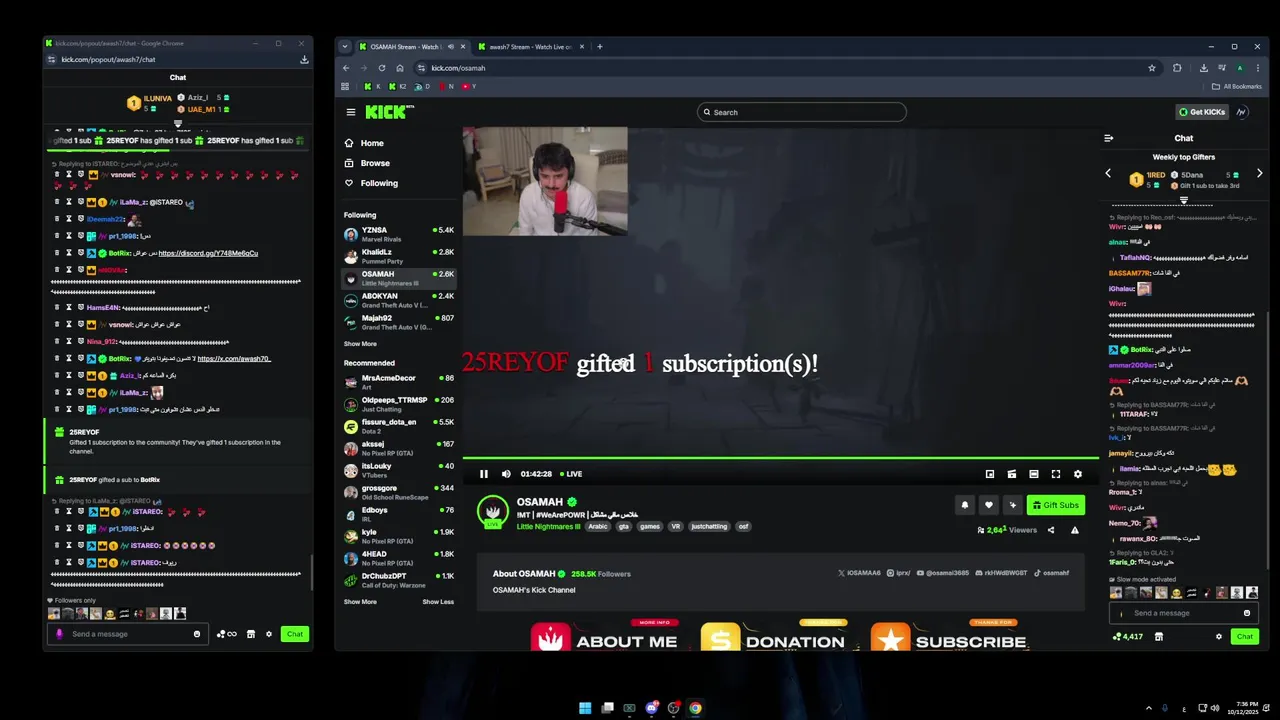This screenshot has height=720, width=1280.
Task: Open the Chrome extensions puzzle icon
Action: (x=1177, y=68)
